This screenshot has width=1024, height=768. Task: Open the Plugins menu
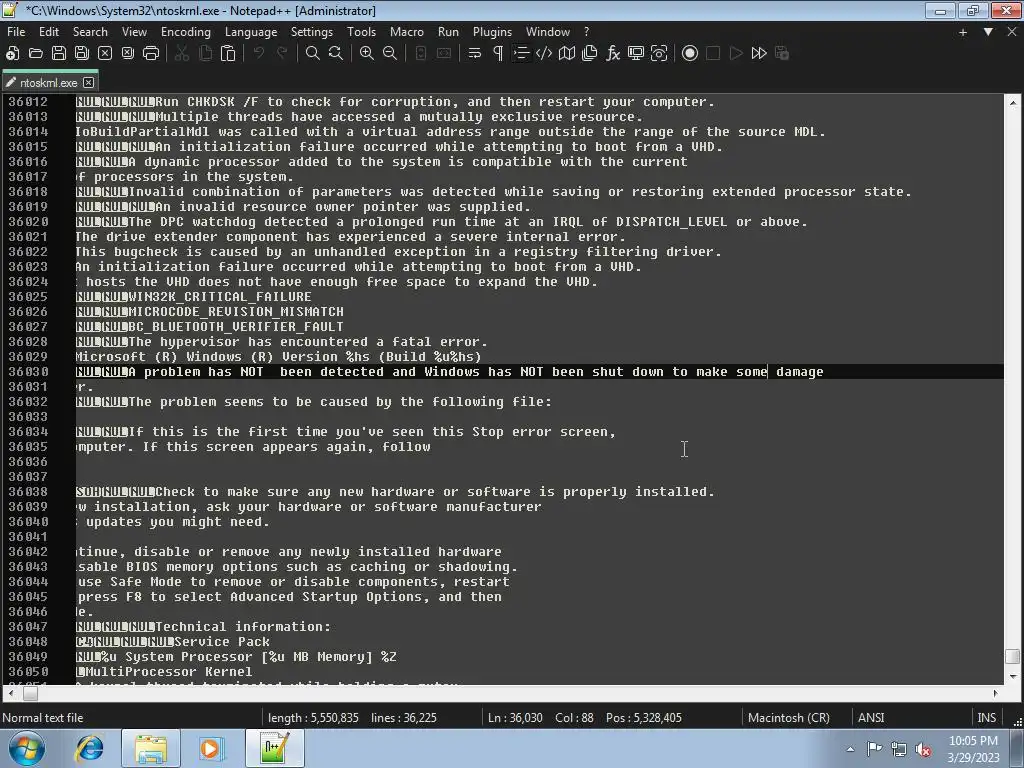pyautogui.click(x=492, y=32)
